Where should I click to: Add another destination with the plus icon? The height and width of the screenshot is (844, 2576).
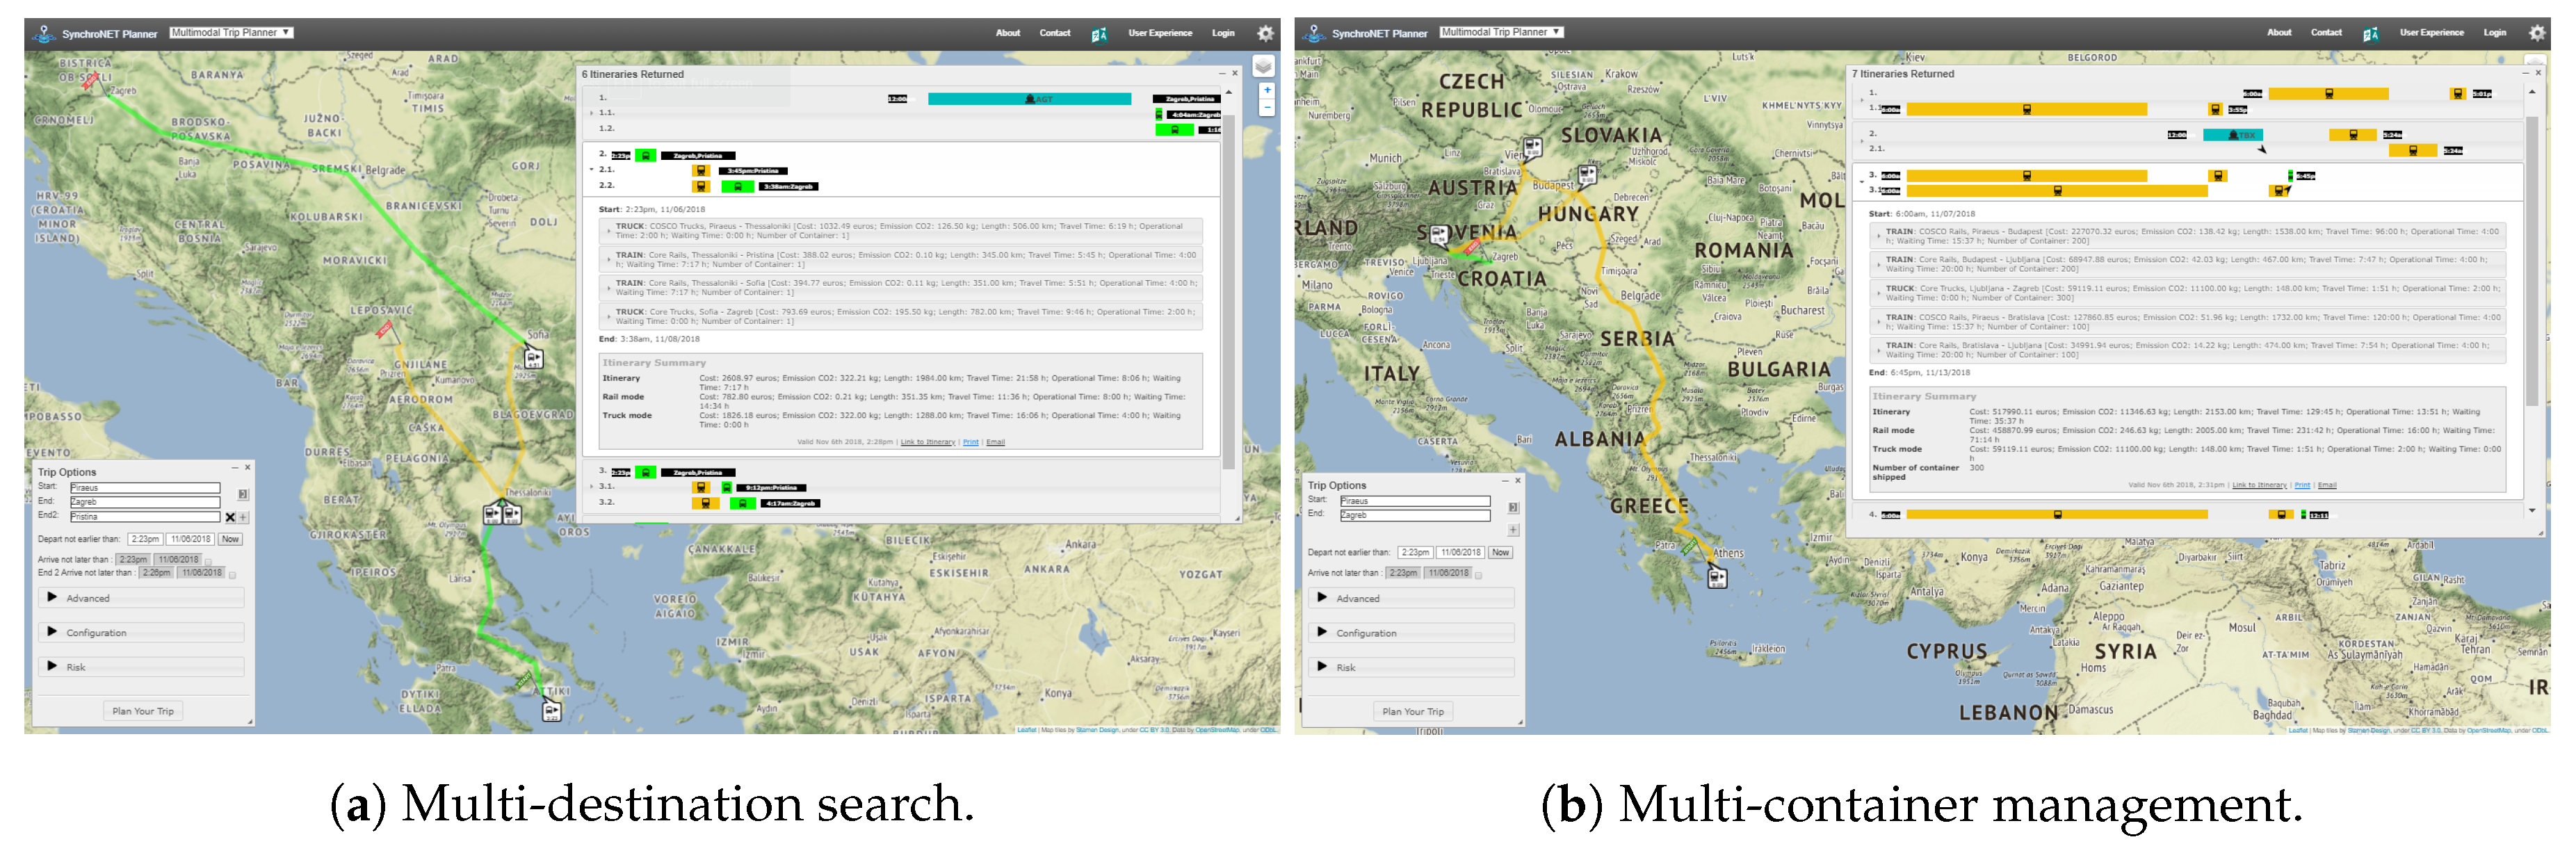[x=243, y=517]
